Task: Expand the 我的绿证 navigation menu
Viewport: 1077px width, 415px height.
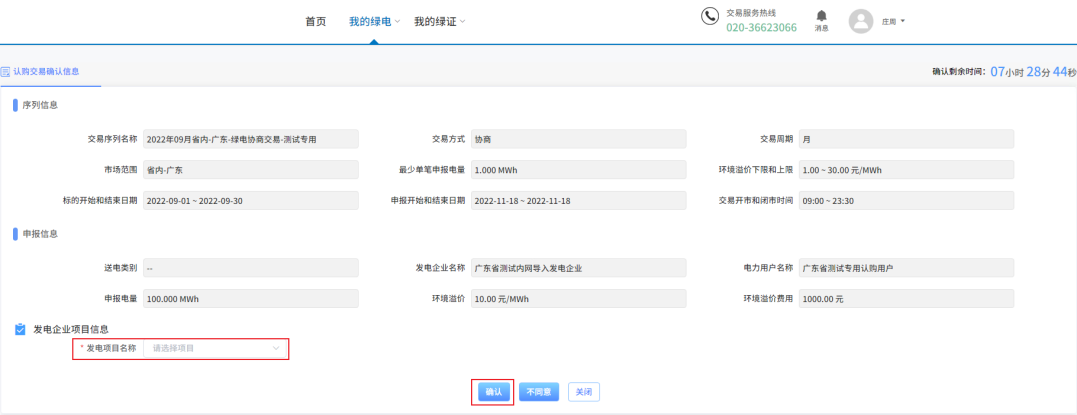Action: (440, 21)
